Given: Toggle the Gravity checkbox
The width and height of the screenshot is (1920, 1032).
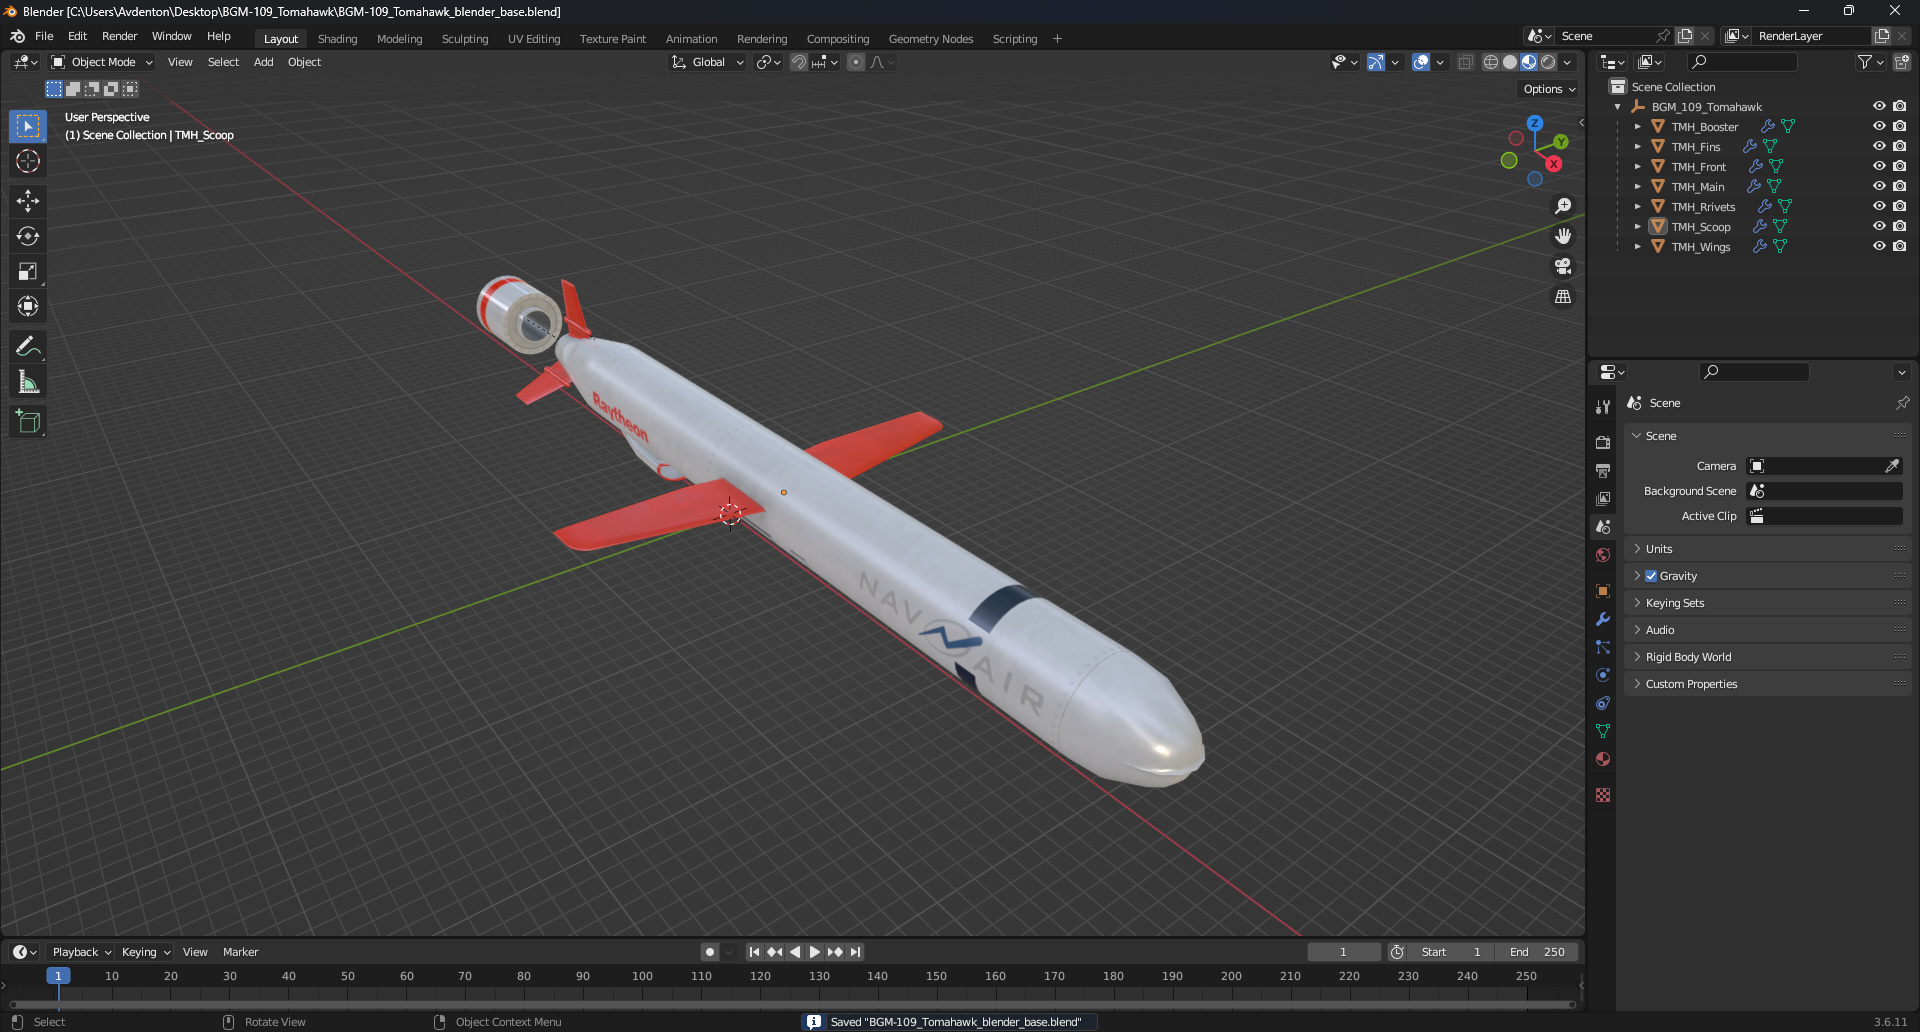Looking at the screenshot, I should (x=1651, y=576).
